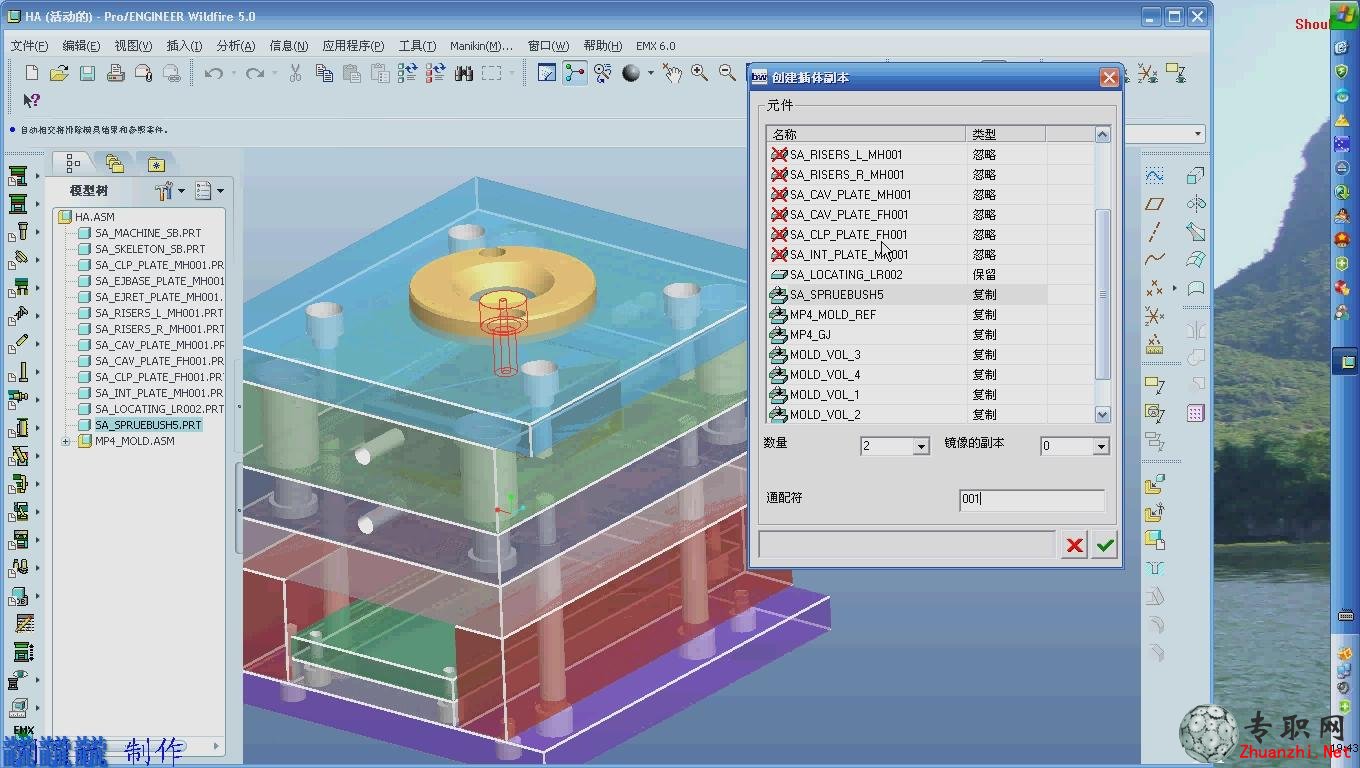Select MP4_MOLD_REF row in dialog list
The height and width of the screenshot is (768, 1360).
[x=931, y=315]
